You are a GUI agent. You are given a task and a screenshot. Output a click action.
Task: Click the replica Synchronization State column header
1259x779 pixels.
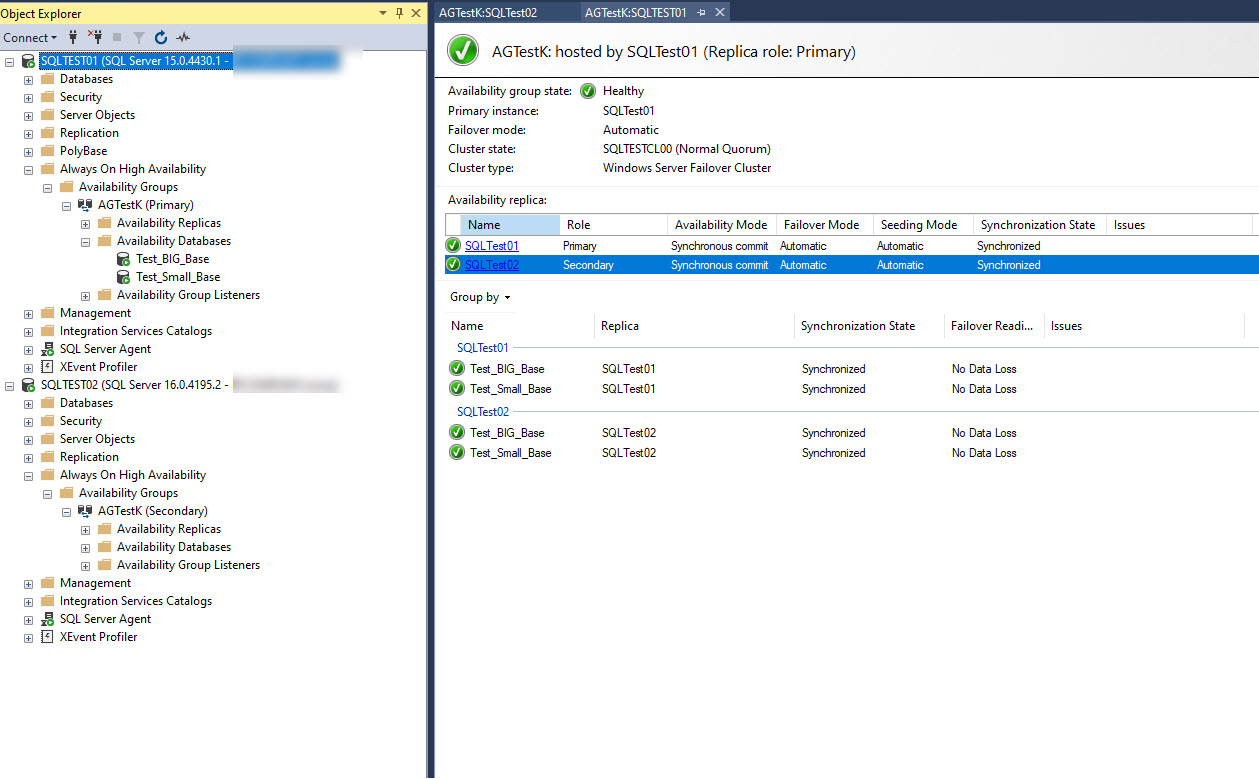[1039, 225]
